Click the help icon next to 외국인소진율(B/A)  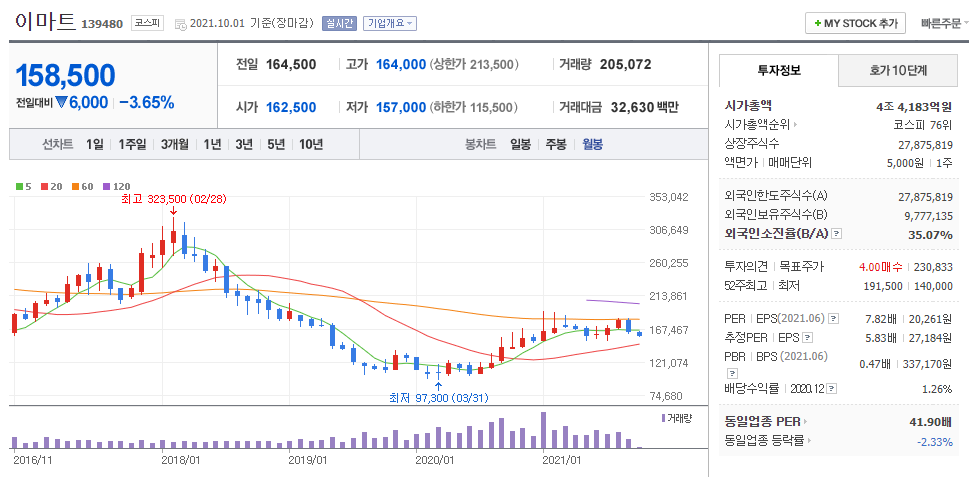(x=837, y=234)
